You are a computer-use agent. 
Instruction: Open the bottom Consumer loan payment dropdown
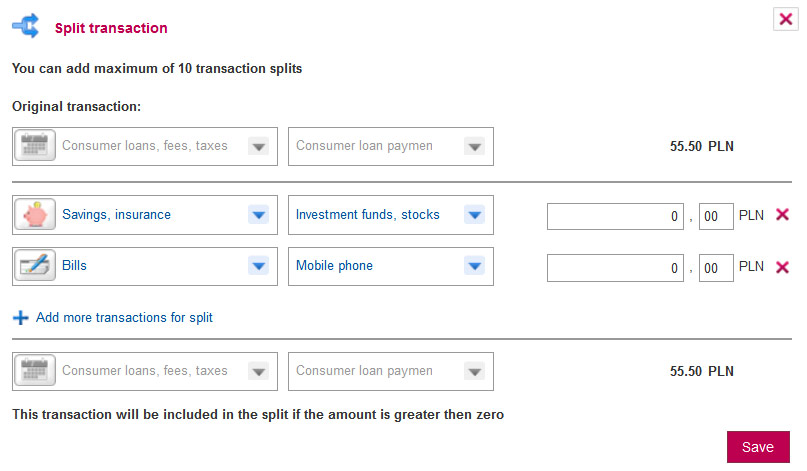474,371
